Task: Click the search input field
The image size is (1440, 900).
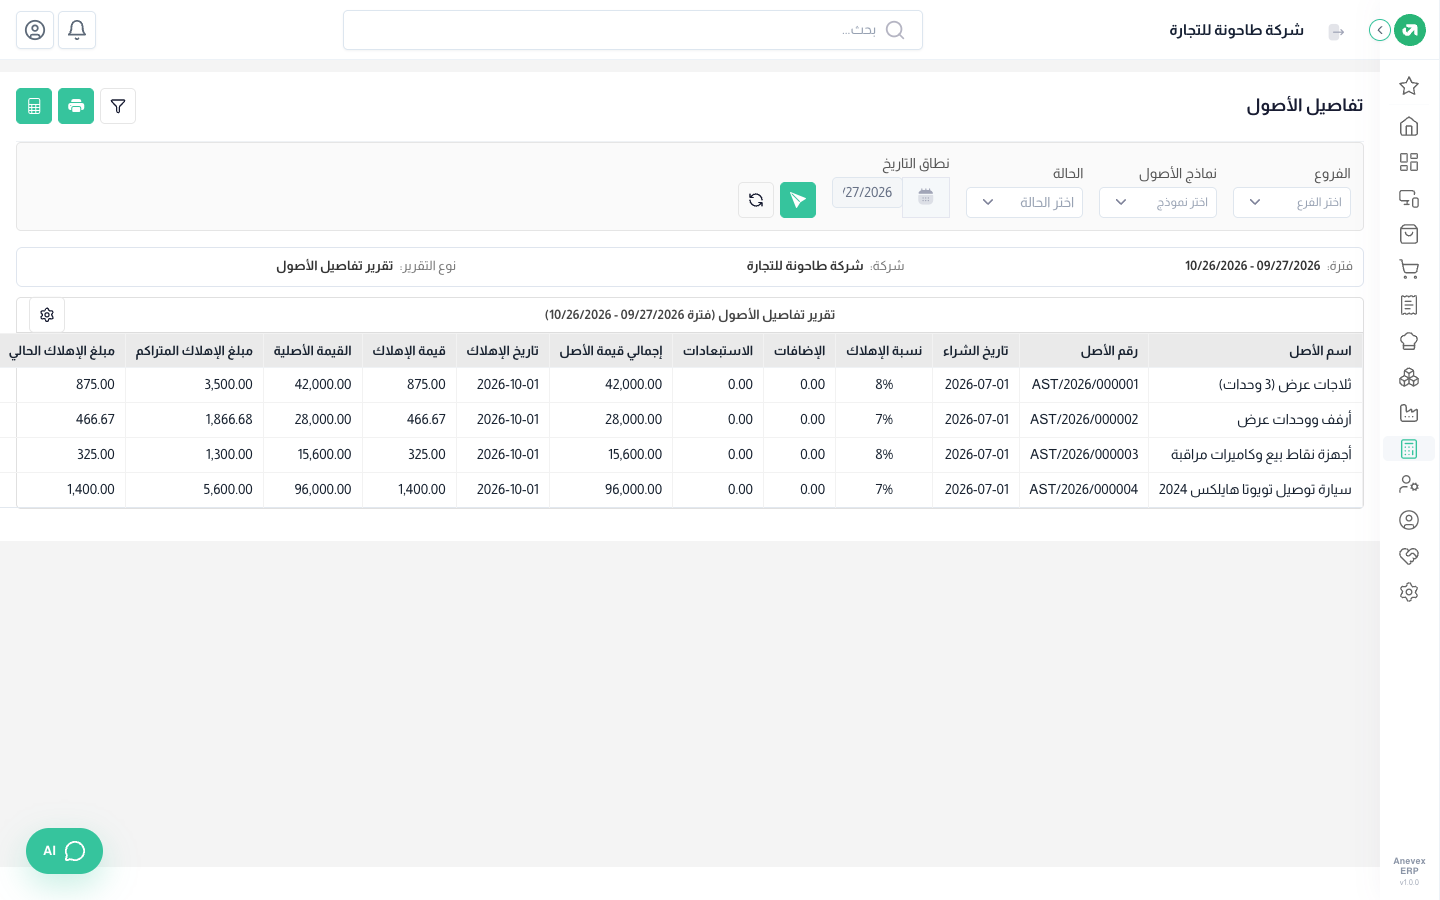Action: click(633, 30)
